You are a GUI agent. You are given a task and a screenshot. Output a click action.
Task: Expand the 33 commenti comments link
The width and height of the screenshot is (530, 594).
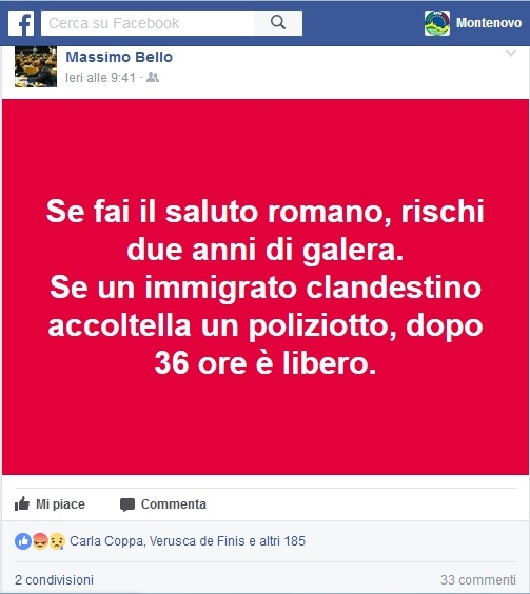pyautogui.click(x=478, y=580)
